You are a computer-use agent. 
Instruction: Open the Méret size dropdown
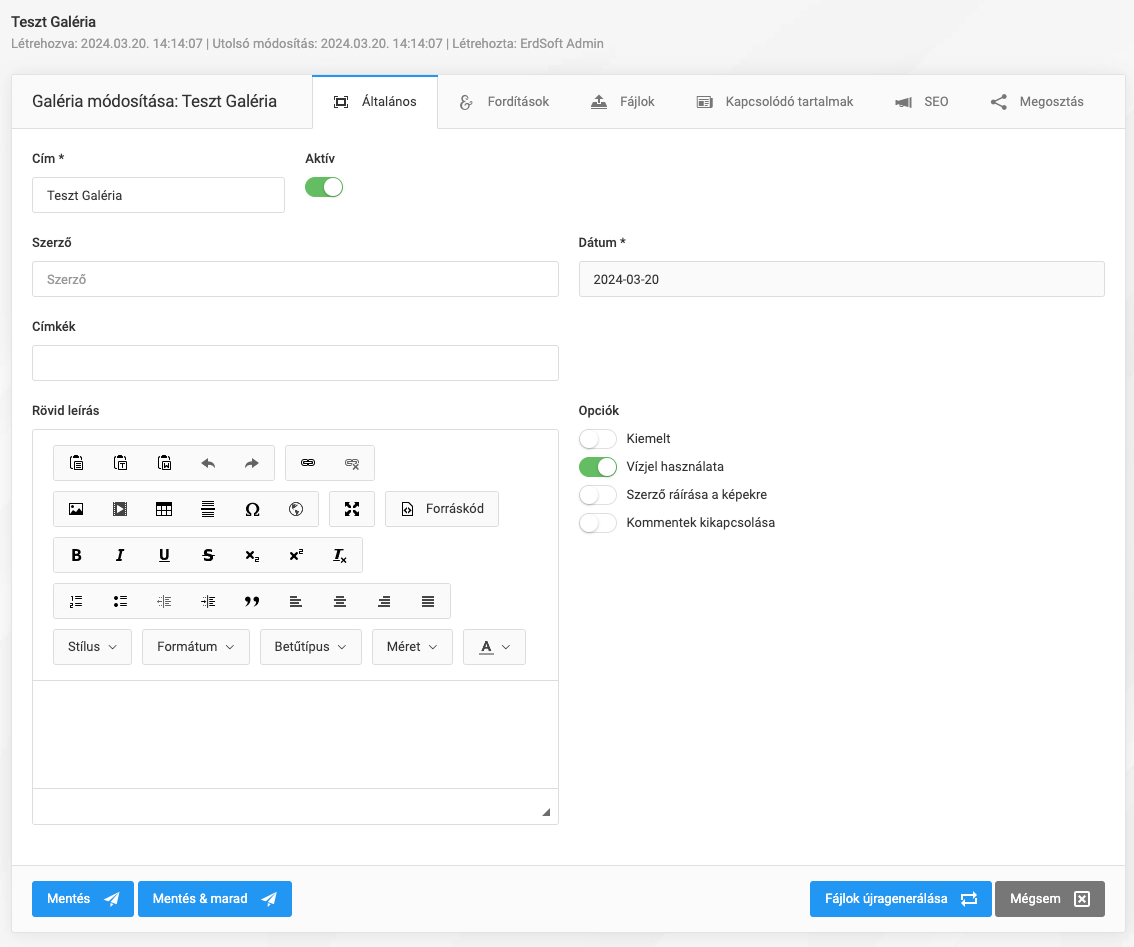412,647
